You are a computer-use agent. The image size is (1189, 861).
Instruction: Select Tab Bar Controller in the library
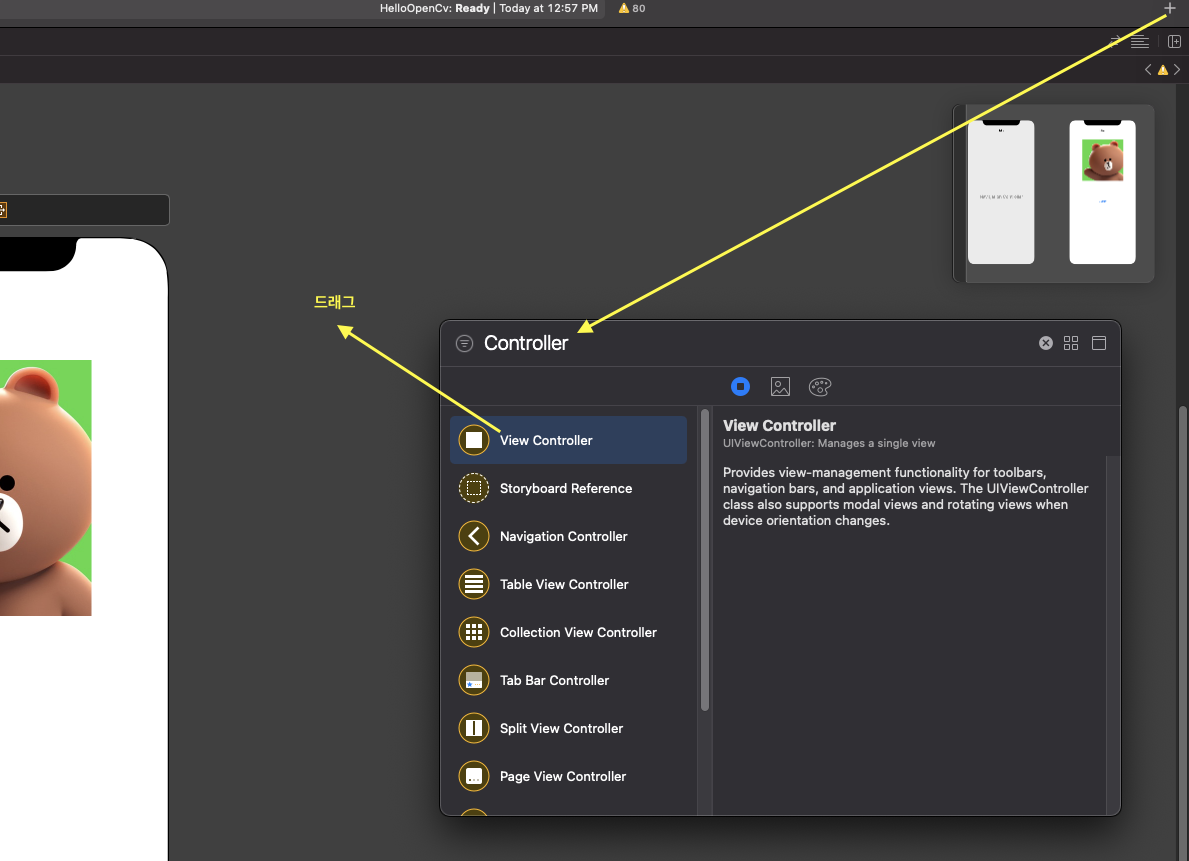click(568, 680)
